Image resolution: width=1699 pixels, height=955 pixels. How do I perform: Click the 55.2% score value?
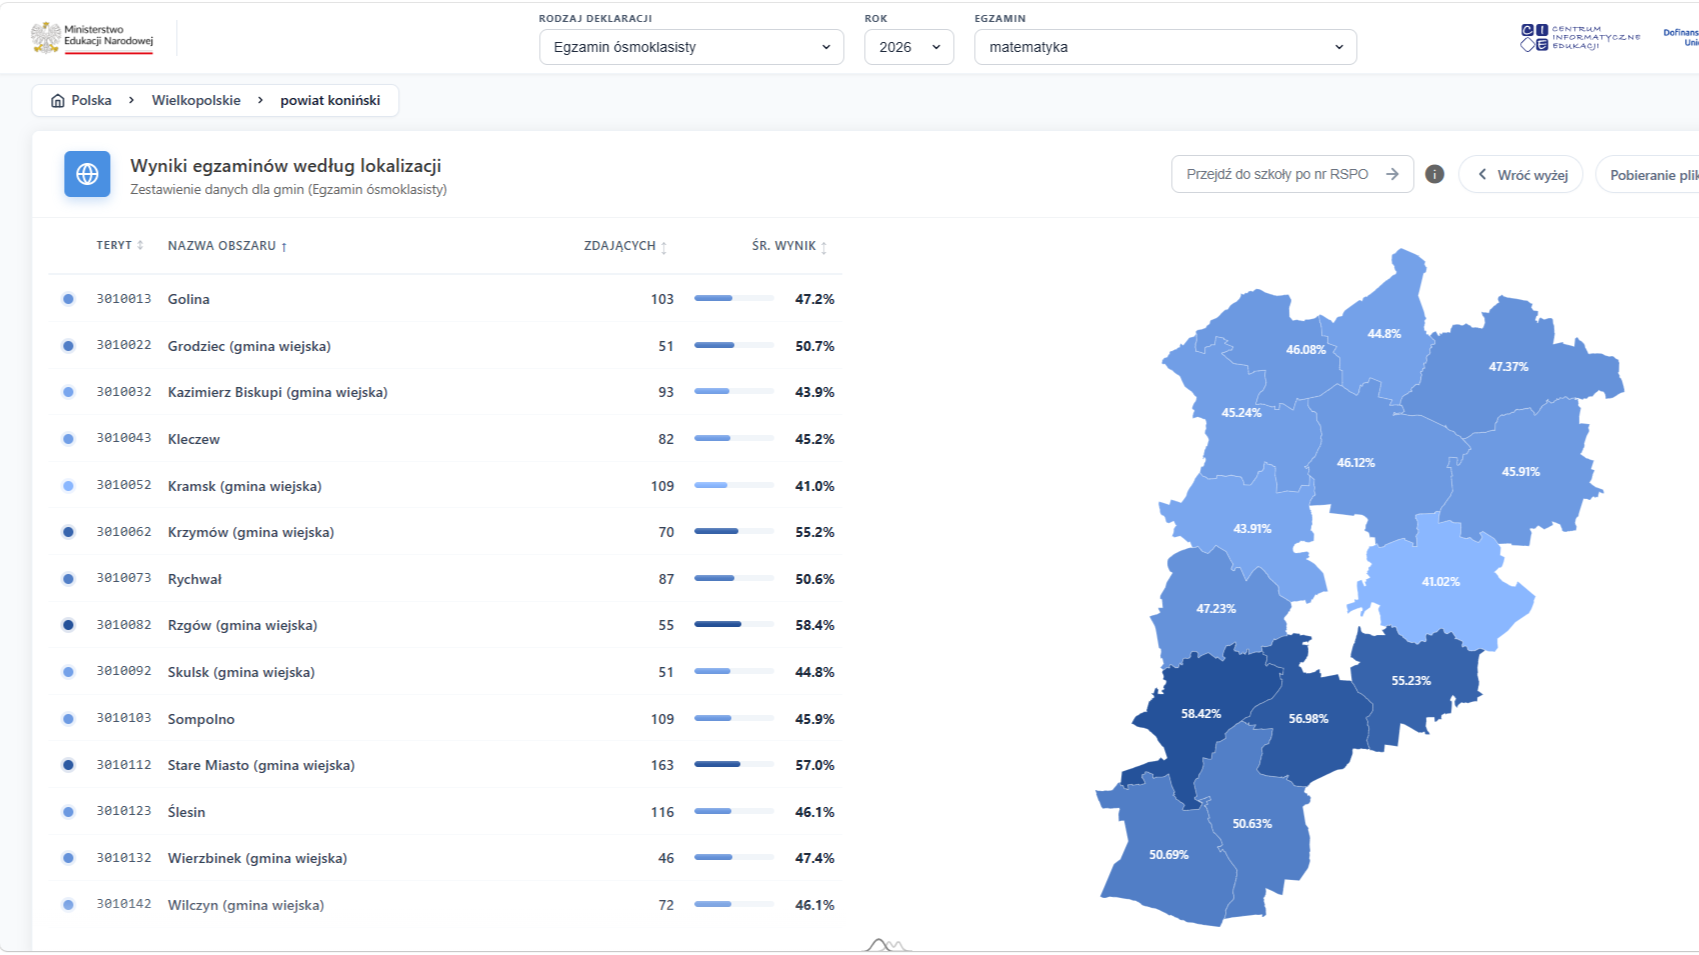click(815, 532)
